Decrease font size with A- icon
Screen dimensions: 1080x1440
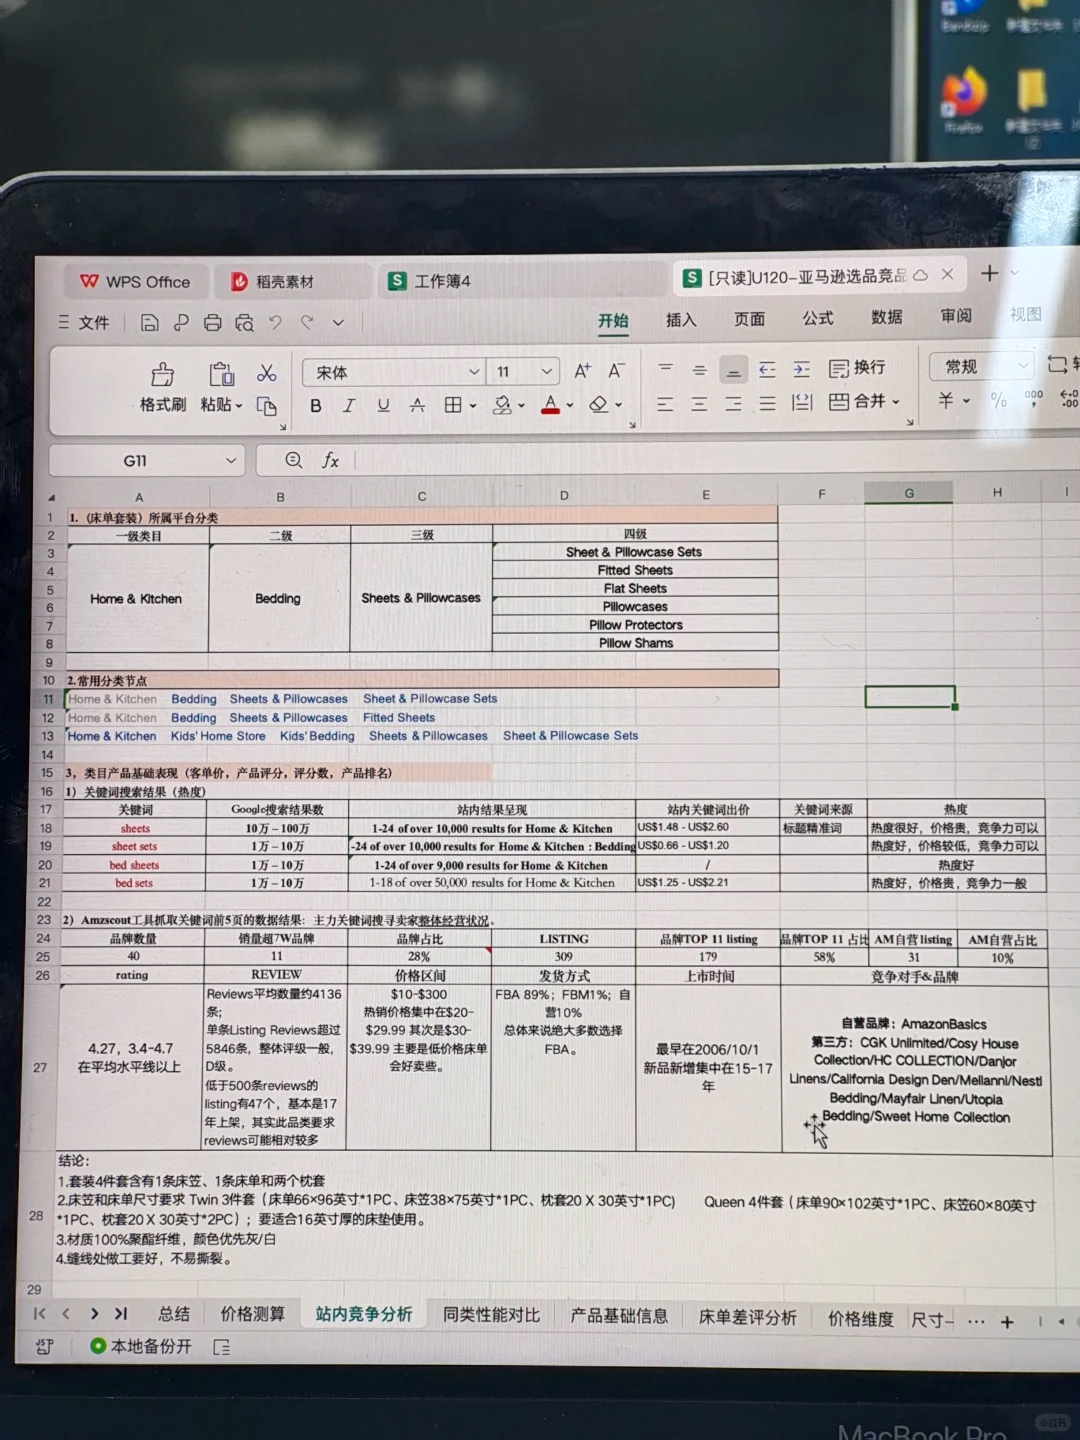click(x=617, y=371)
